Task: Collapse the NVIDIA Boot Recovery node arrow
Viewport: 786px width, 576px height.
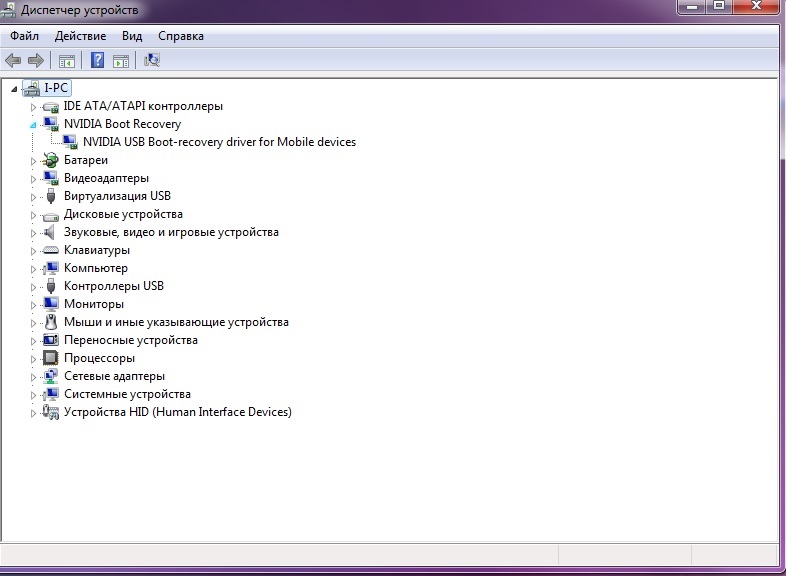Action: 33,125
